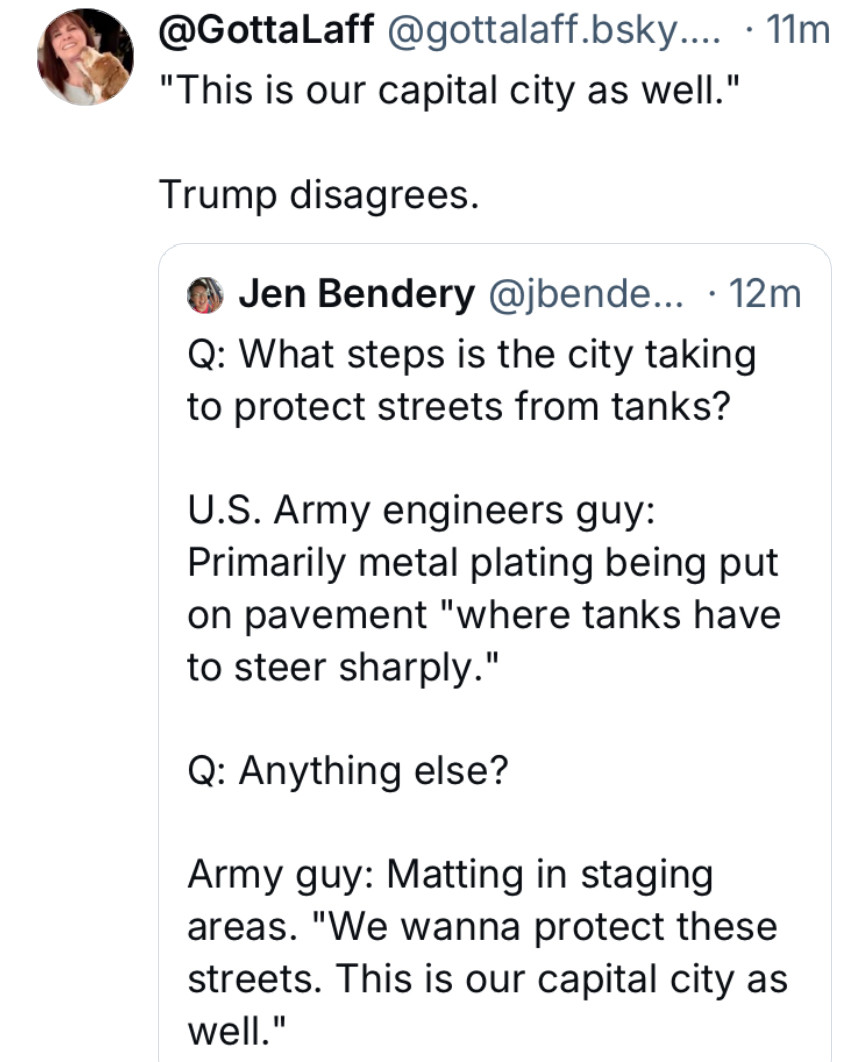
Task: Click the "Primarily metal plating being put" line
Action: click(x=482, y=561)
